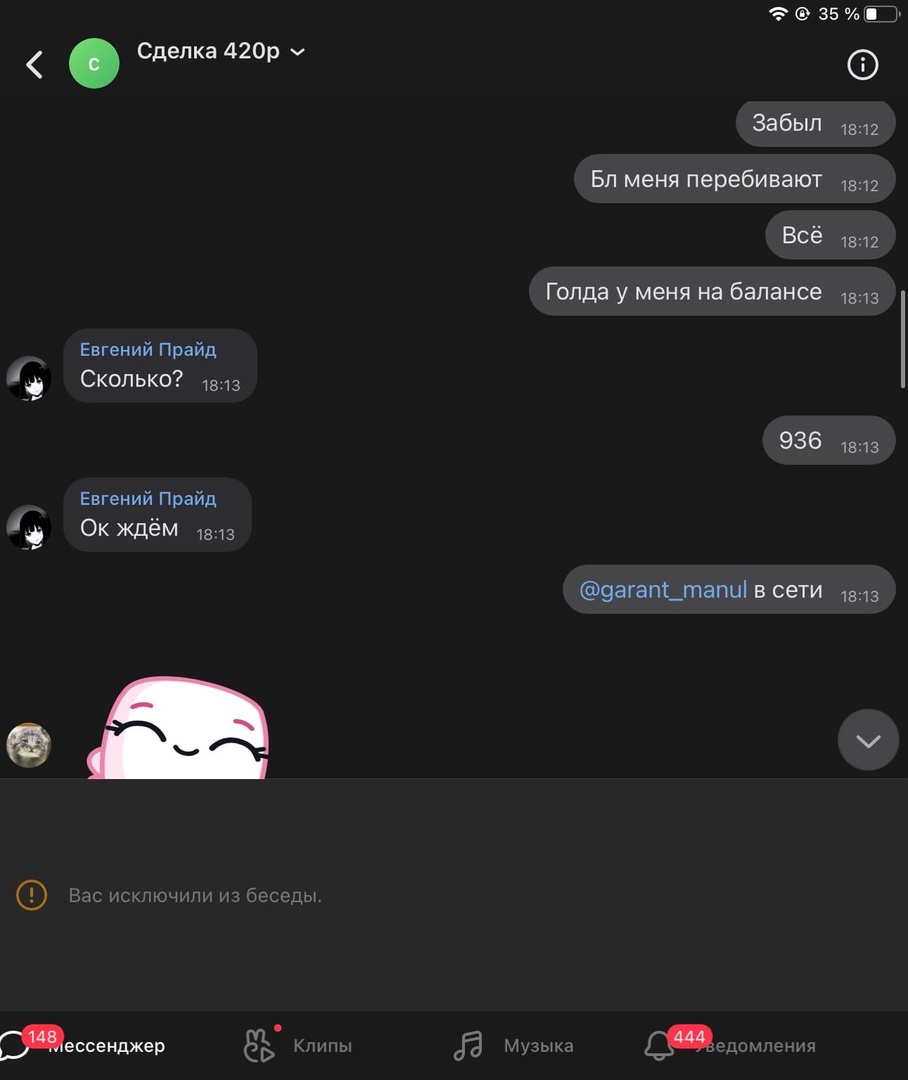Open the Музыка tab

click(x=513, y=1045)
